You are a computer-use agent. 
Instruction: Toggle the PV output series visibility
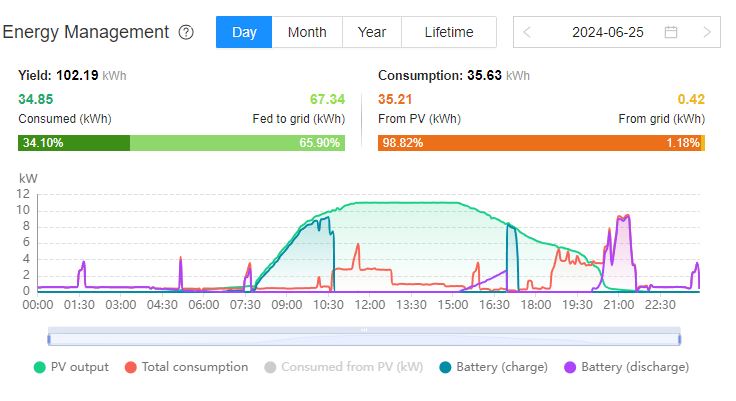(x=79, y=367)
